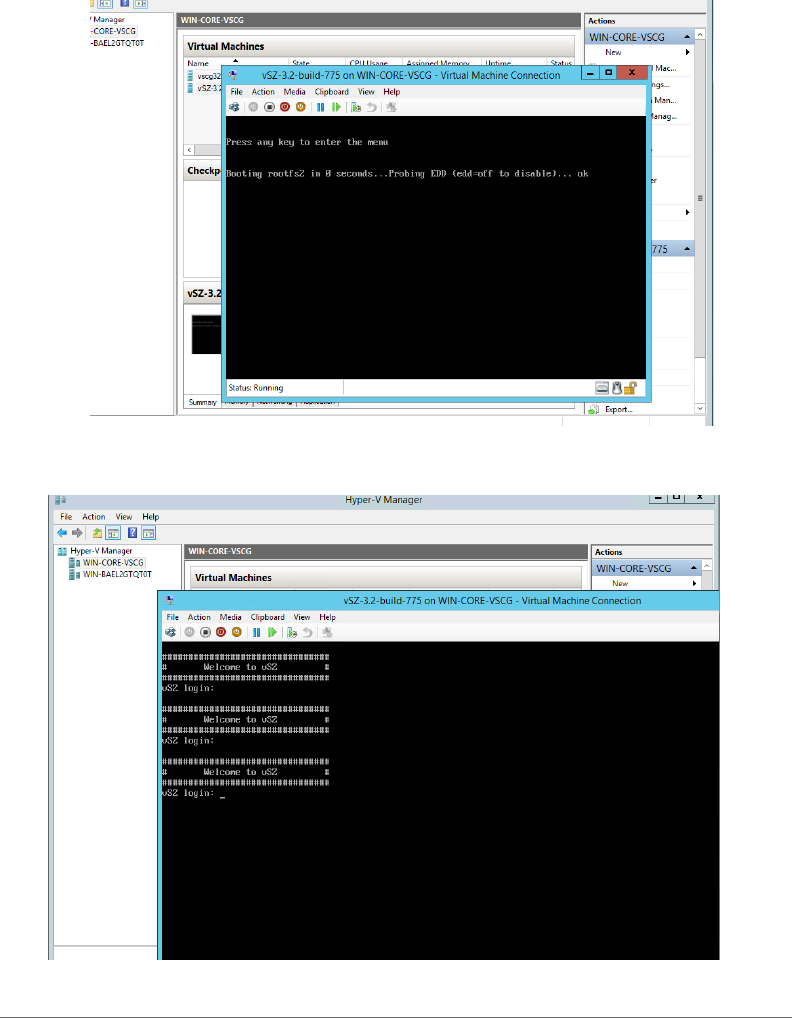The width and height of the screenshot is (792, 1018).
Task: Click the blinking vSZ login prompt
Action: point(193,793)
